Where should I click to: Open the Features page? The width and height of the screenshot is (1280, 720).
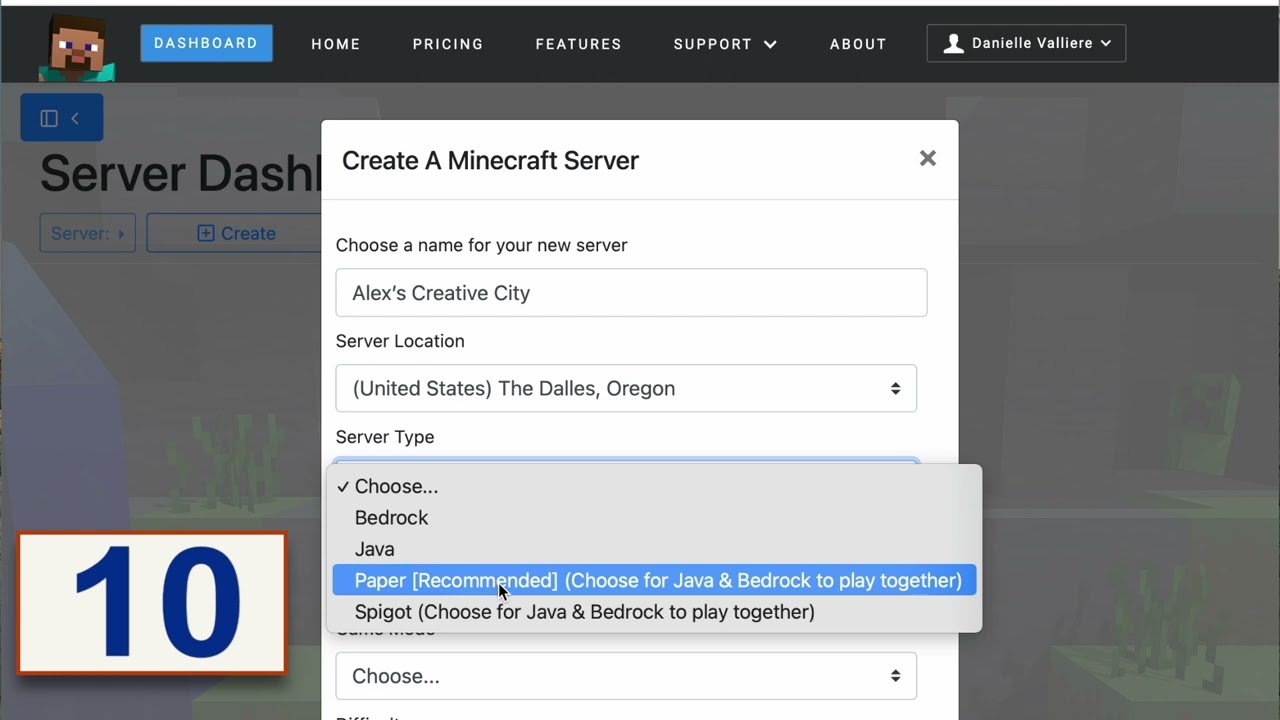point(578,44)
